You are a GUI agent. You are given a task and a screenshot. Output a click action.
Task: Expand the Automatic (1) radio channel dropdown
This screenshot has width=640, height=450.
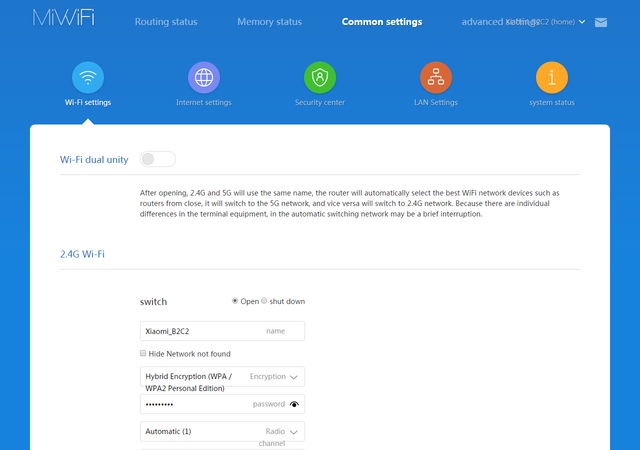[x=222, y=432]
